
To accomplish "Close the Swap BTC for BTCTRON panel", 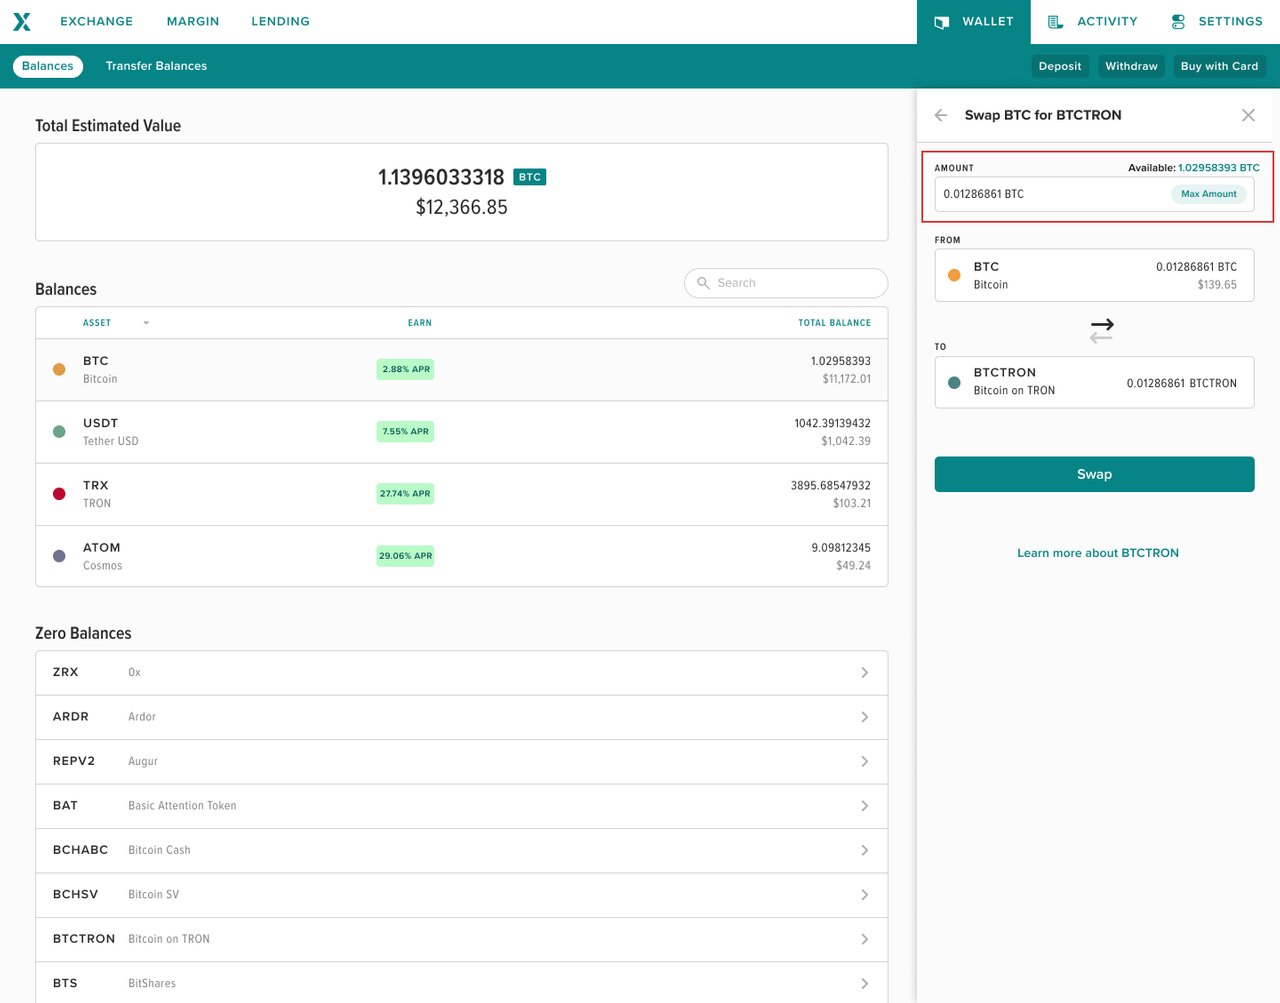I will click(x=1248, y=115).
